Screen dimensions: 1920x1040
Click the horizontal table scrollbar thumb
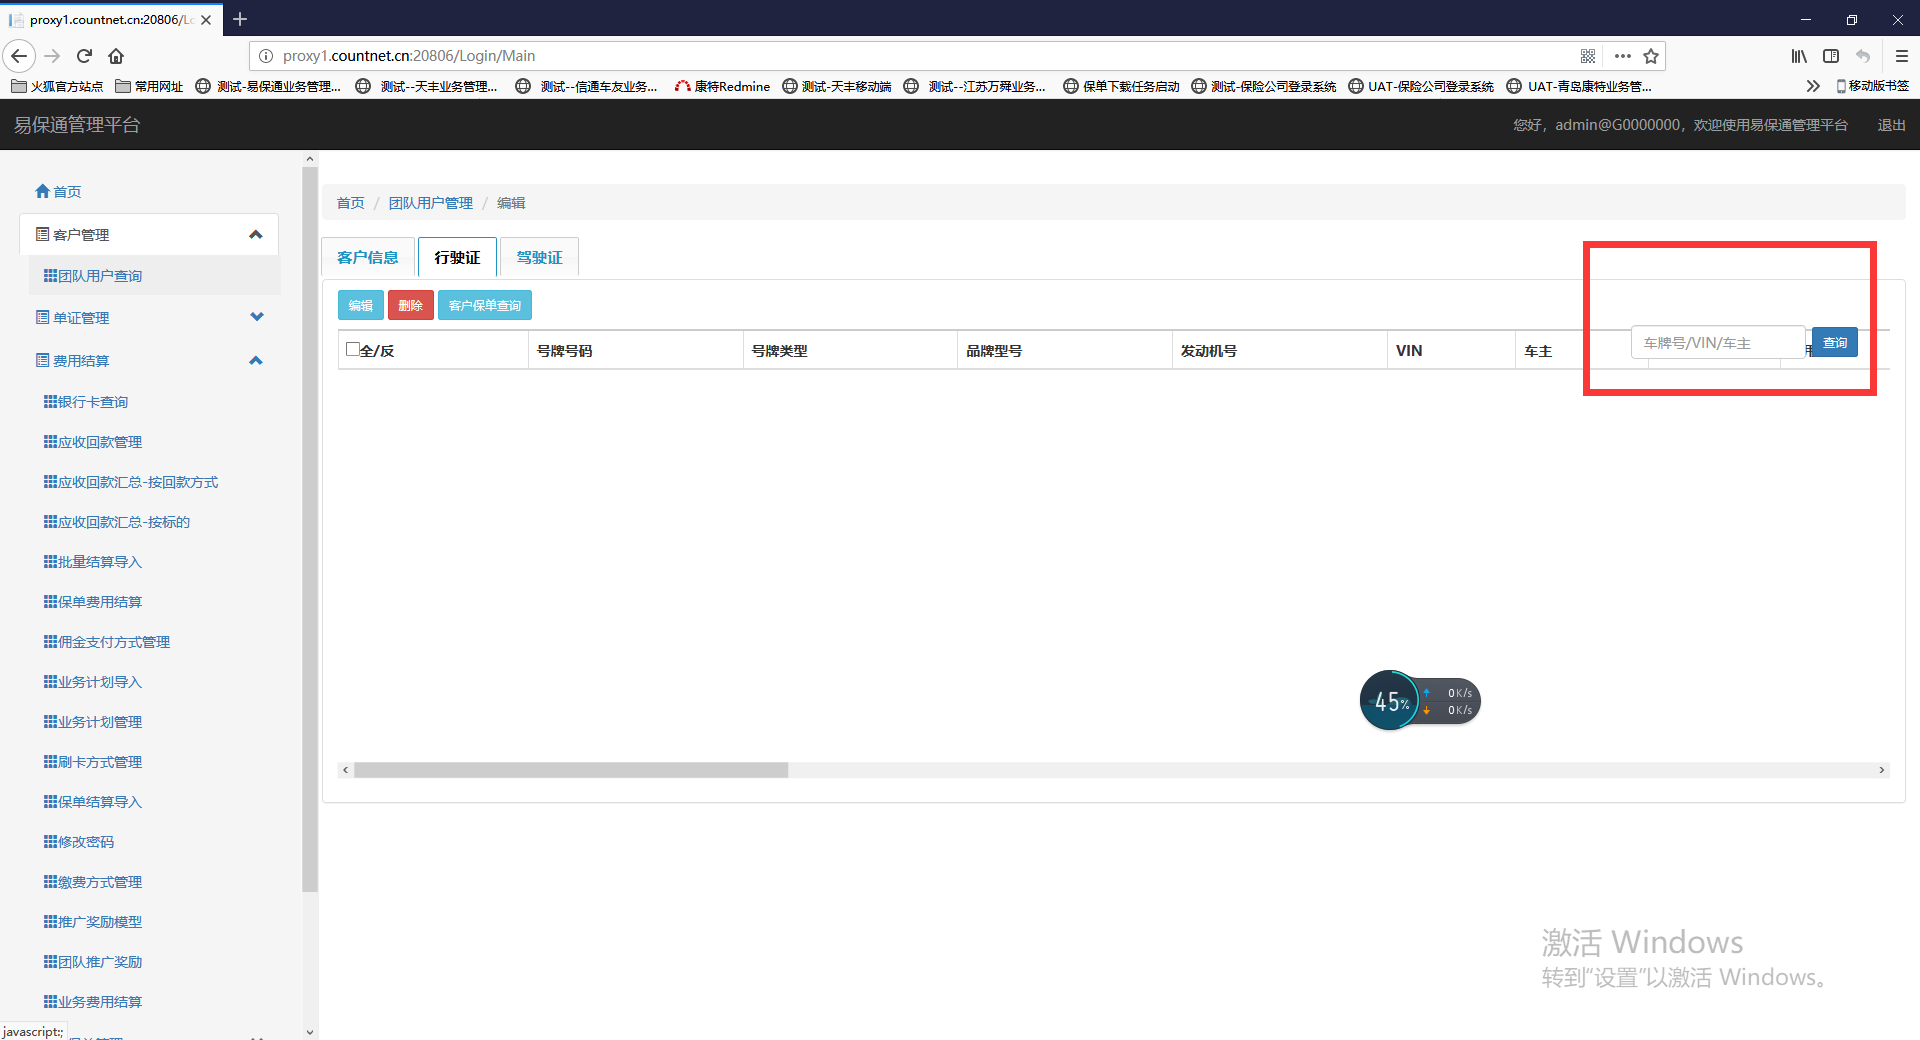click(571, 770)
